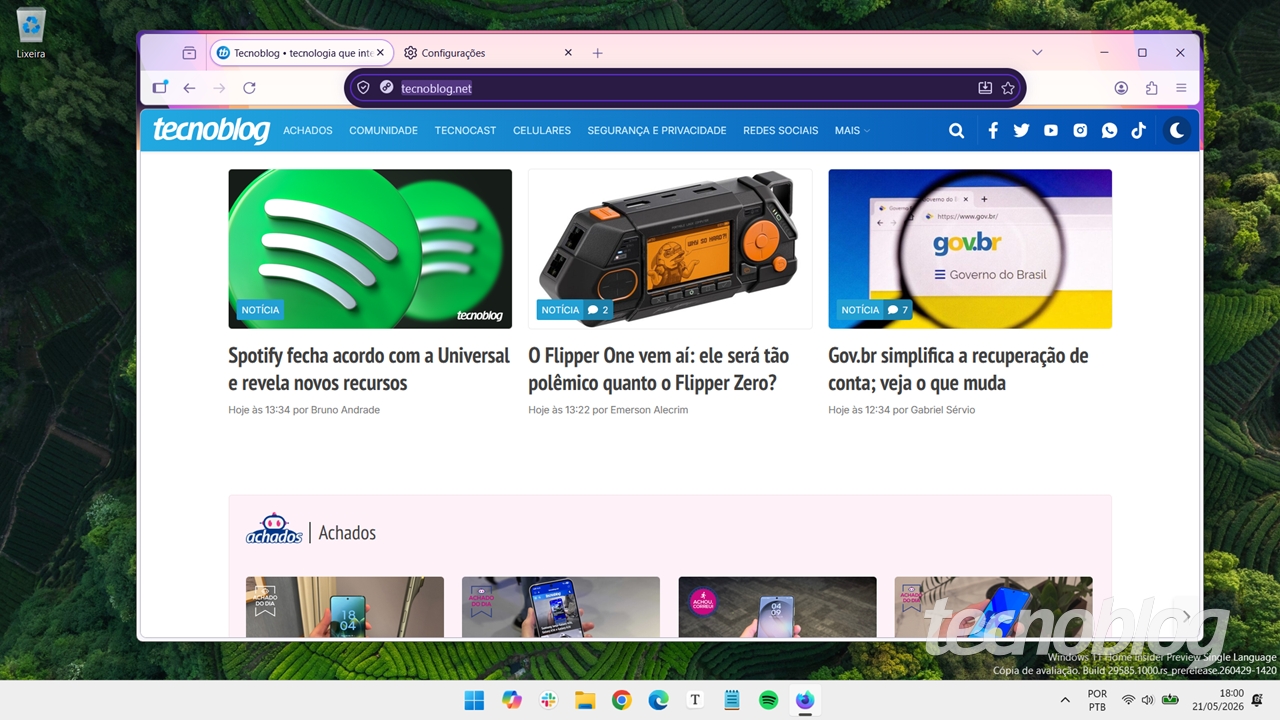This screenshot has height=720, width=1280.
Task: Open the gov.br magnifier article thumbnail
Action: coord(970,249)
